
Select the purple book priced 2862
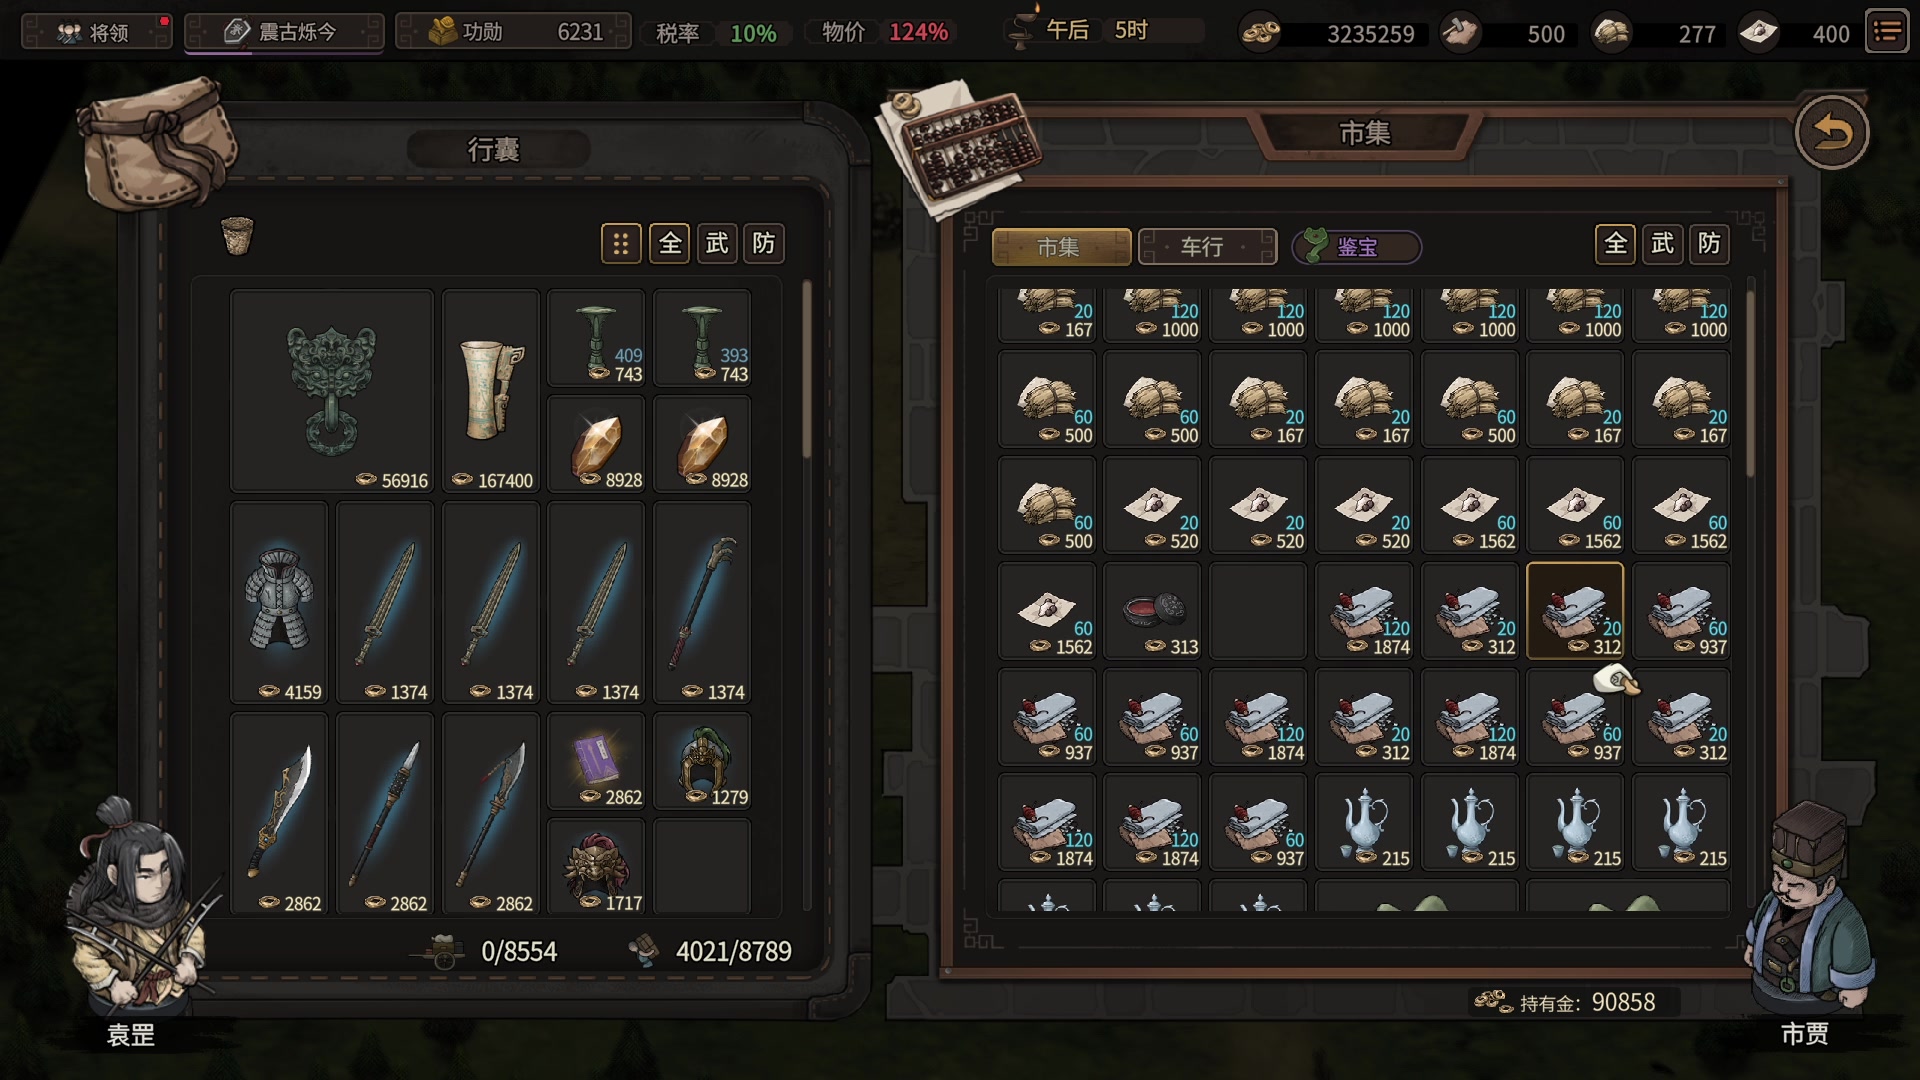[596, 762]
